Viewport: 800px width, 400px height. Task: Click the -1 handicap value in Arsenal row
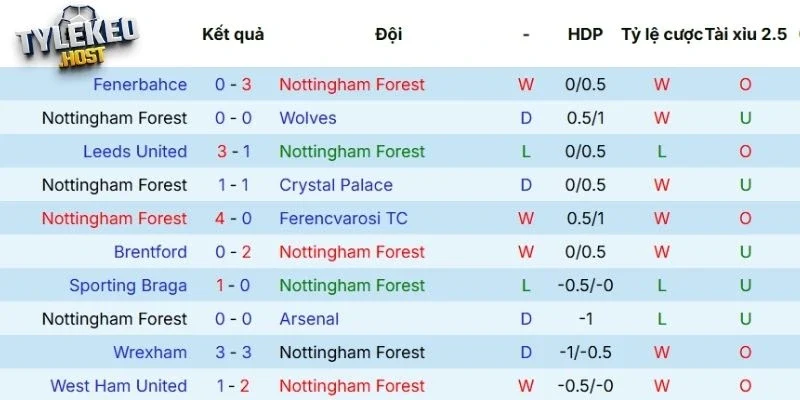pyautogui.click(x=585, y=320)
